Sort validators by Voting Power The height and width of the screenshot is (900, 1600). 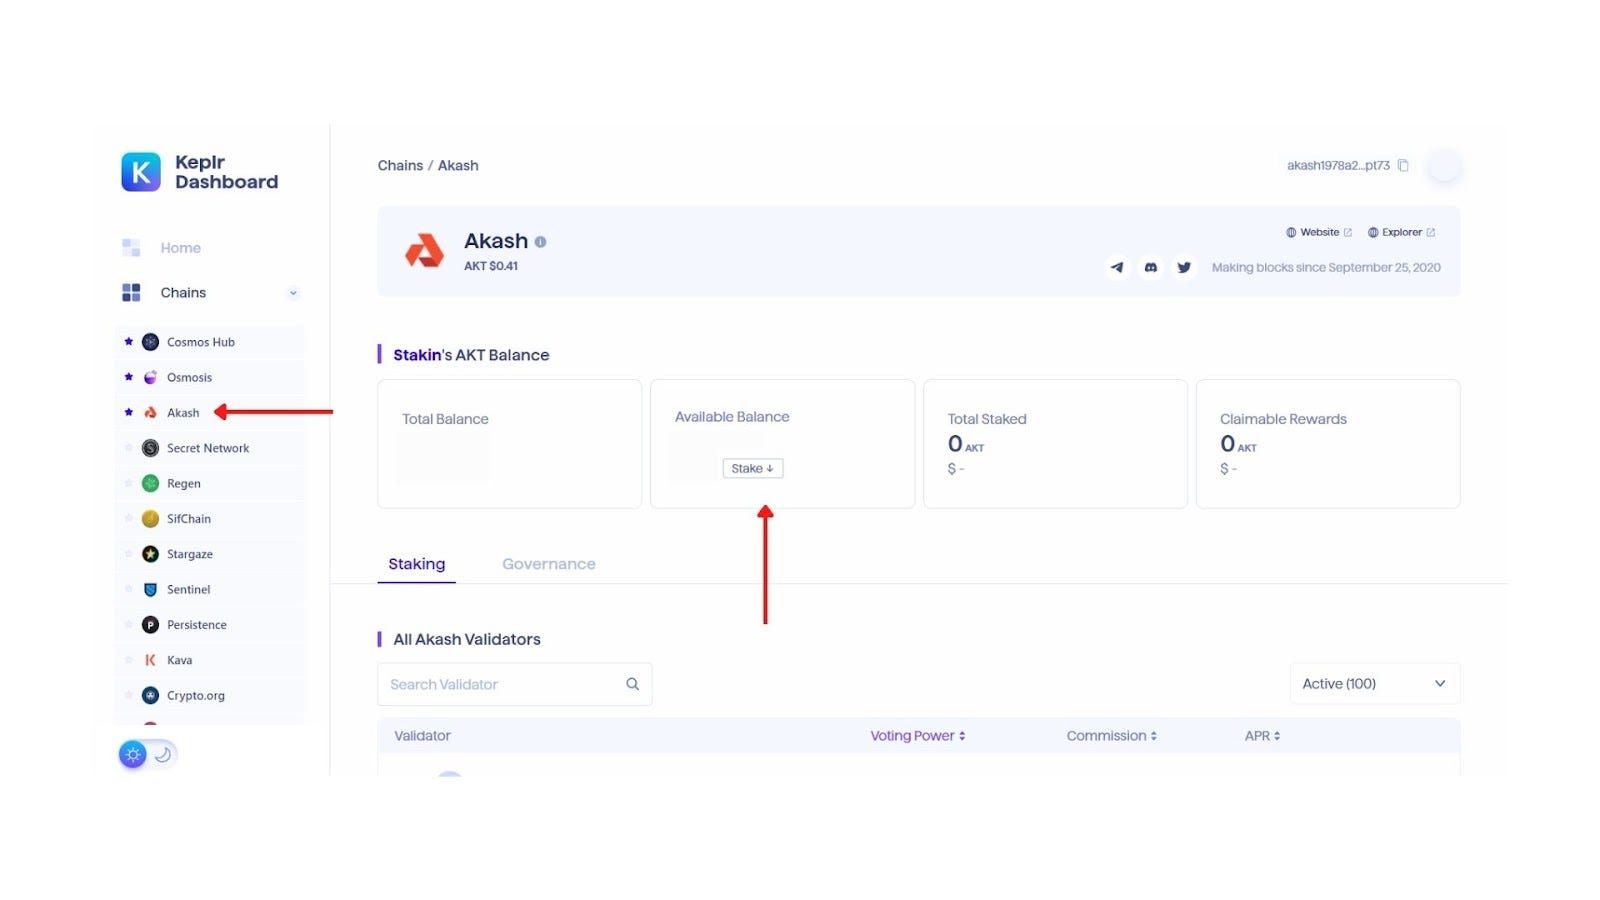tap(918, 736)
